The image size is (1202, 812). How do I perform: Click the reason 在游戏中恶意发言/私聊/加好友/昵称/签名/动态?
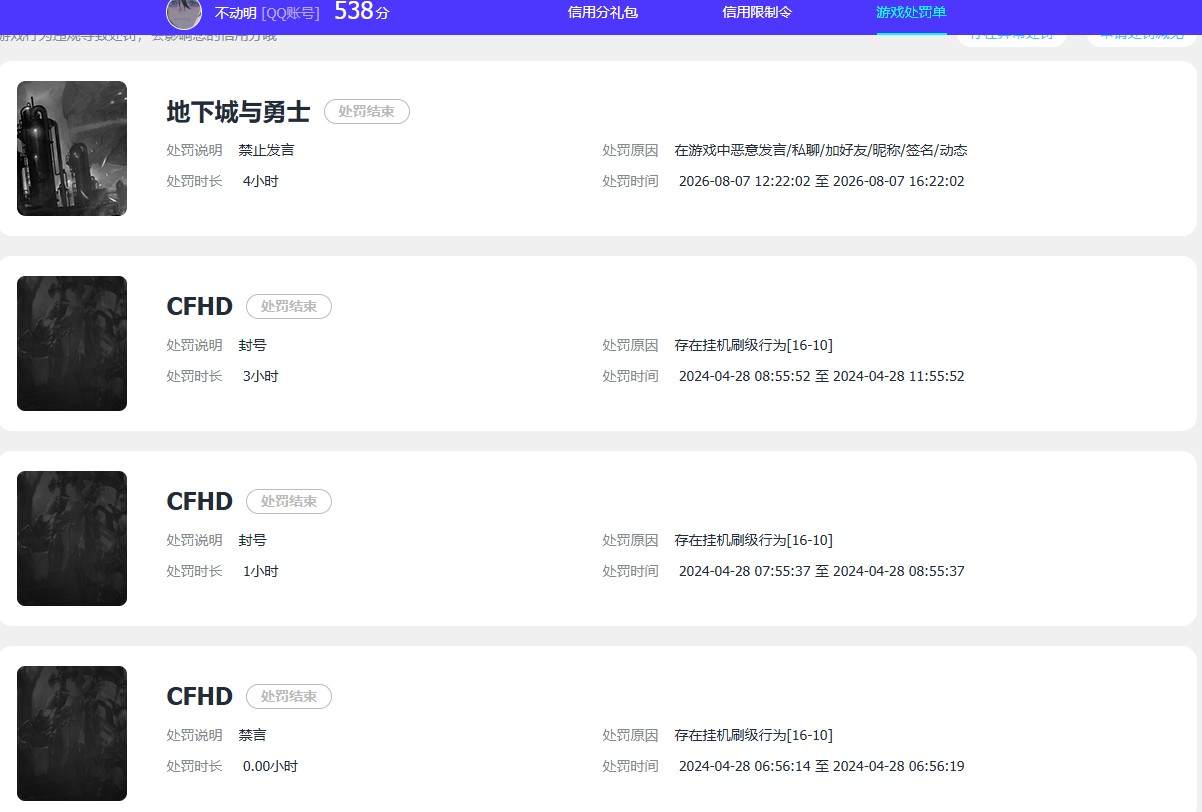pyautogui.click(x=821, y=151)
